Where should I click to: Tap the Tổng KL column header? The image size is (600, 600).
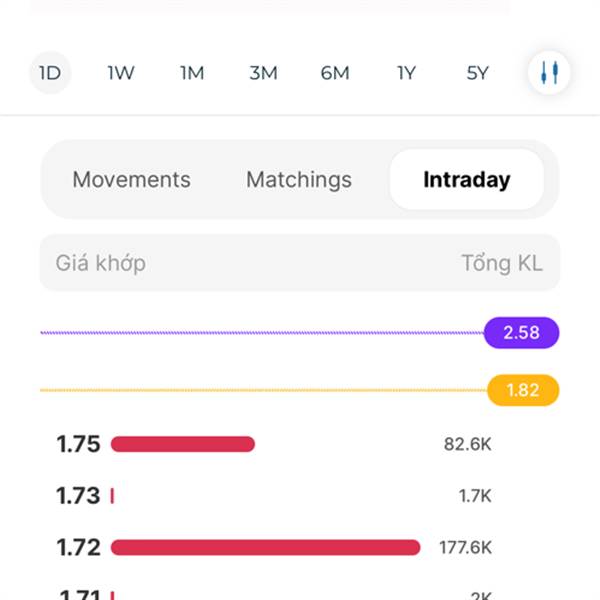tap(502, 263)
